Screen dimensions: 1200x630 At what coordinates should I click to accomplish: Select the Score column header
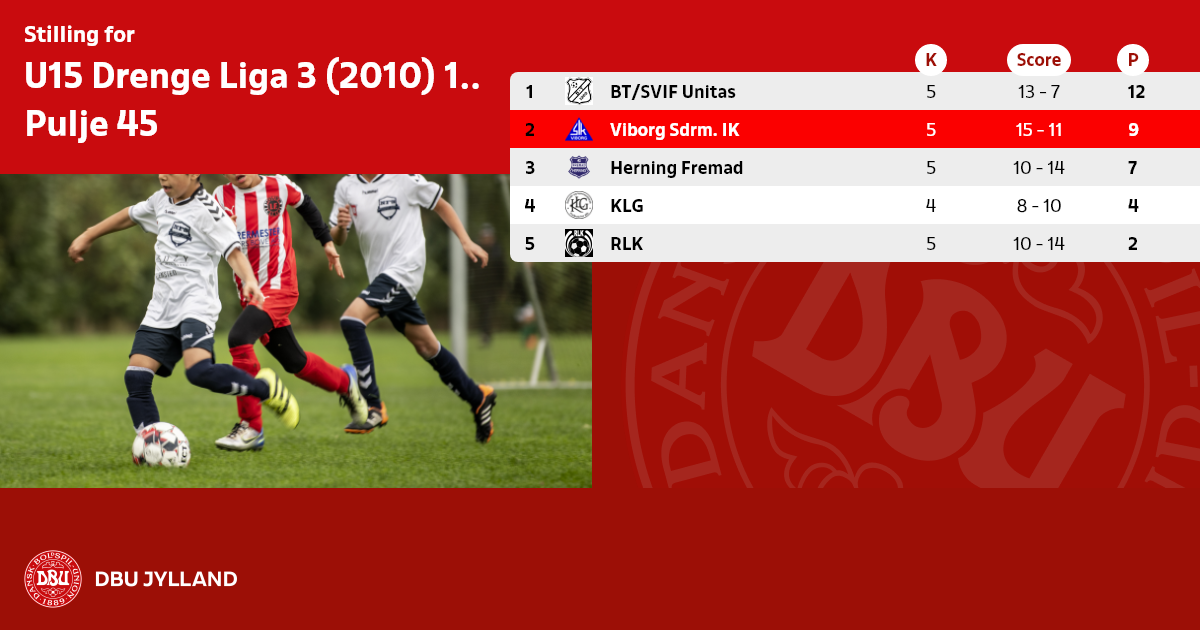point(1039,60)
